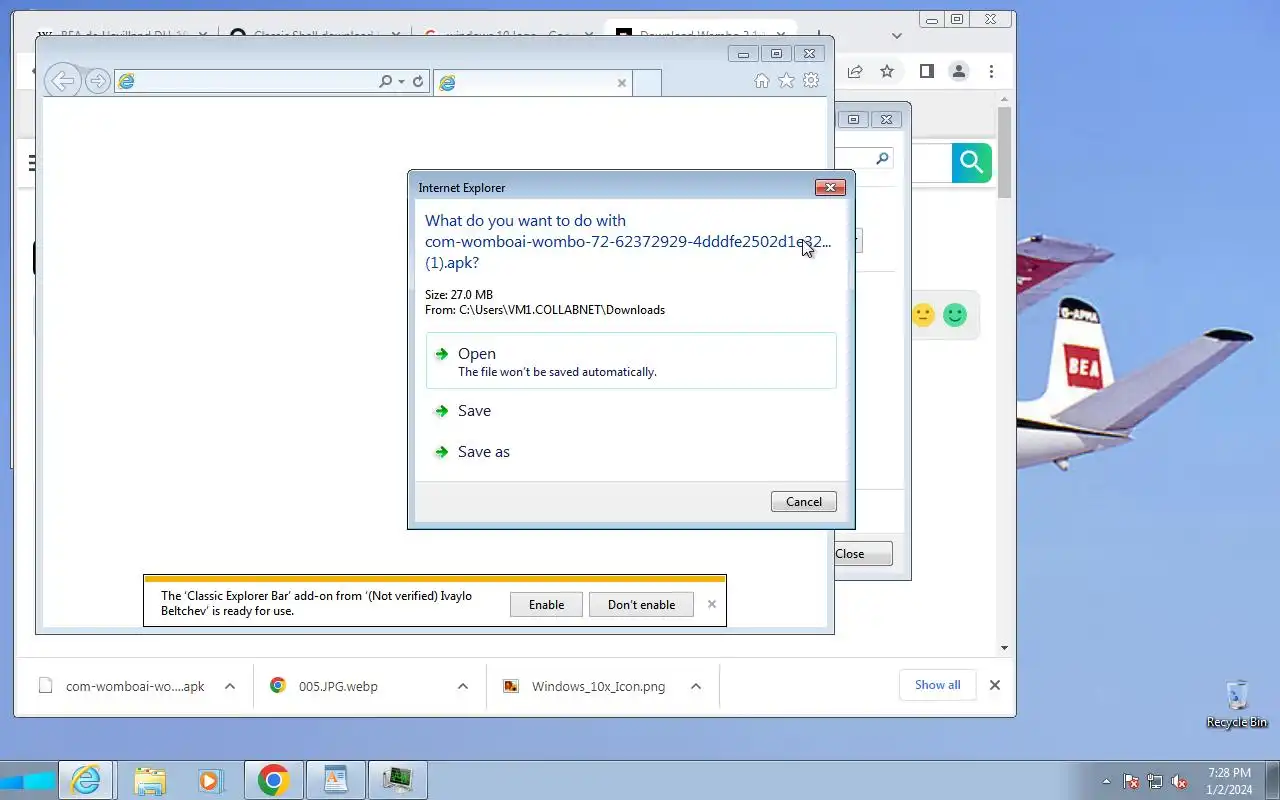Expand Chrome tab search chevron
Viewport: 1280px width, 800px height.
(x=897, y=36)
